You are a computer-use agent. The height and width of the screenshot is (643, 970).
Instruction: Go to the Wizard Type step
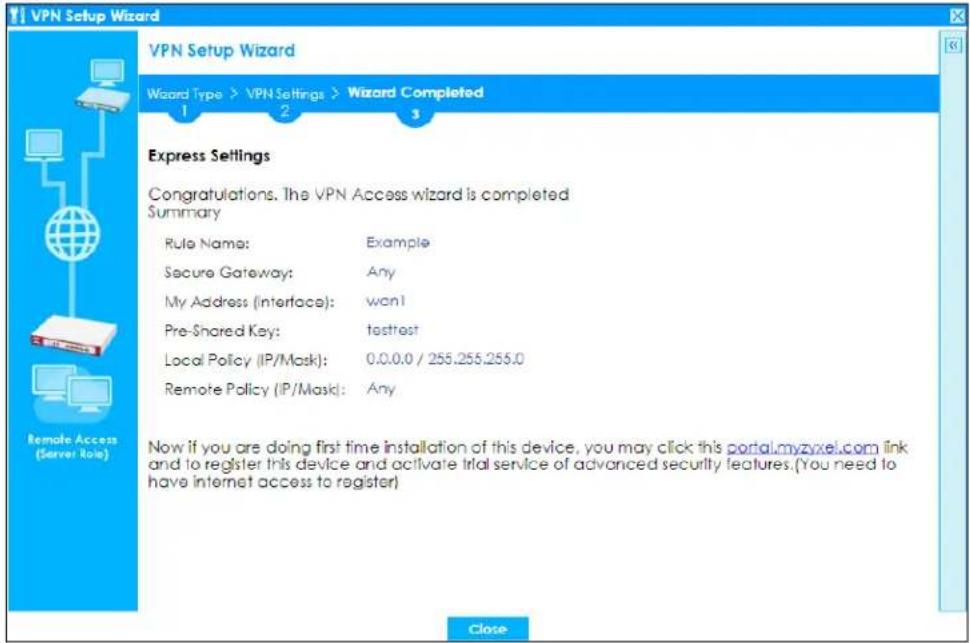184,94
